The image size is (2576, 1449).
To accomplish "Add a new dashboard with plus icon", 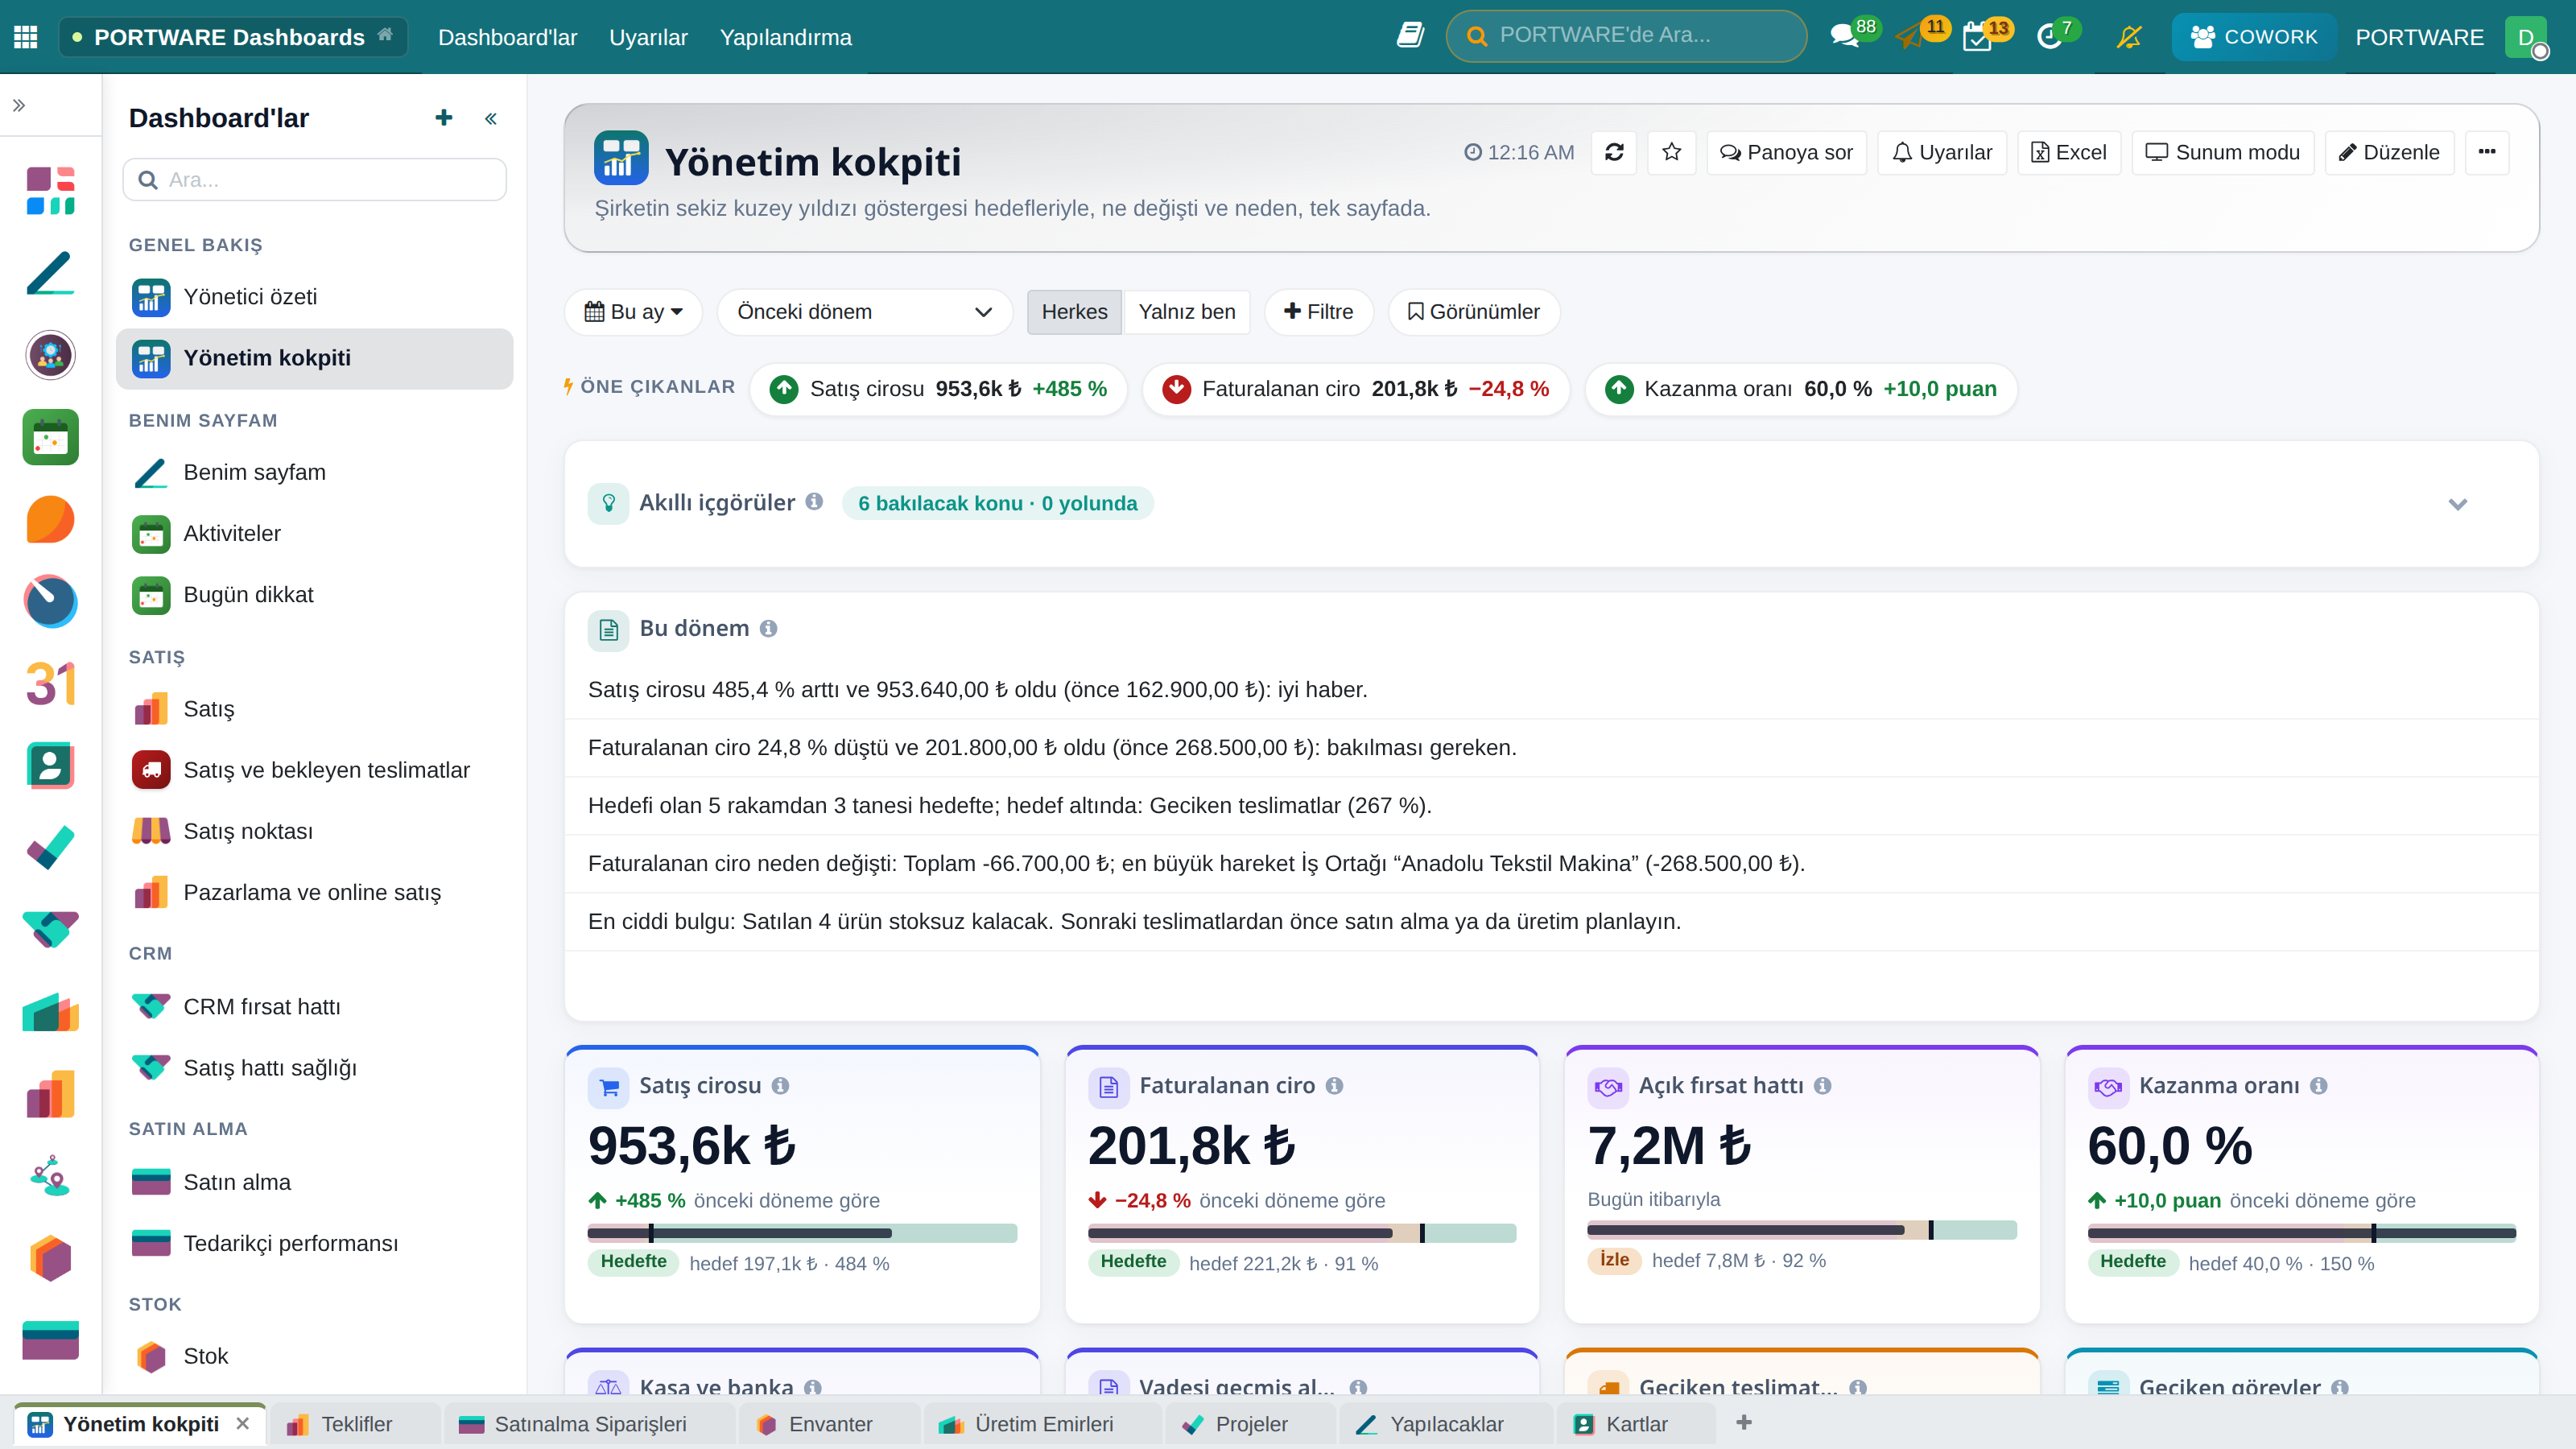I will [x=444, y=118].
